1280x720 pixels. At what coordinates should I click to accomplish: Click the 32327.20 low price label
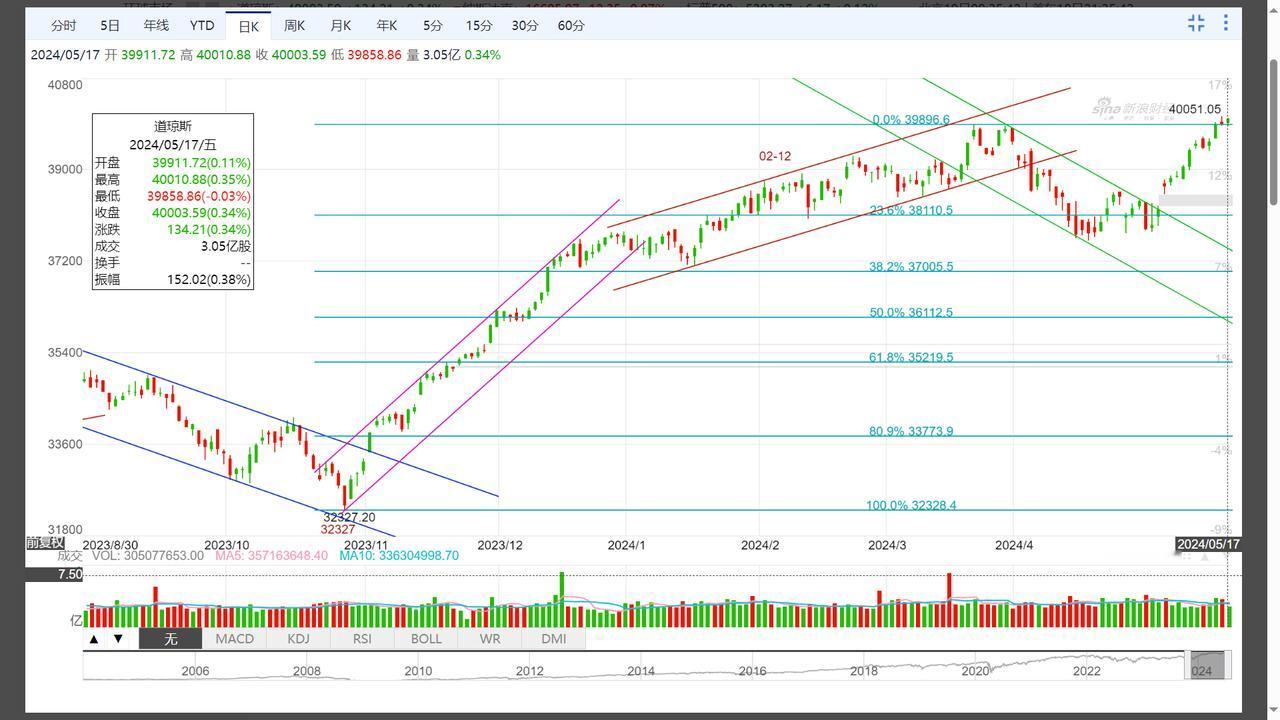349,518
